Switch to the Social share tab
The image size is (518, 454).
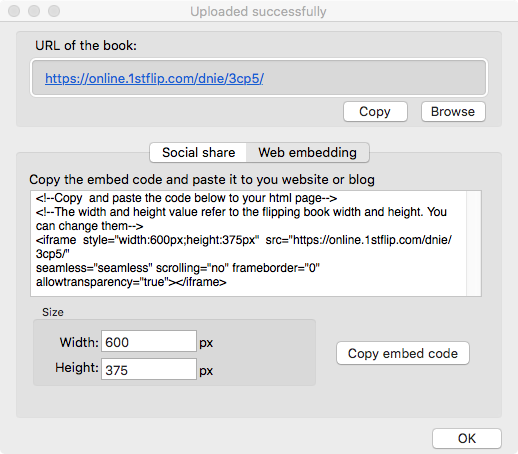click(198, 153)
